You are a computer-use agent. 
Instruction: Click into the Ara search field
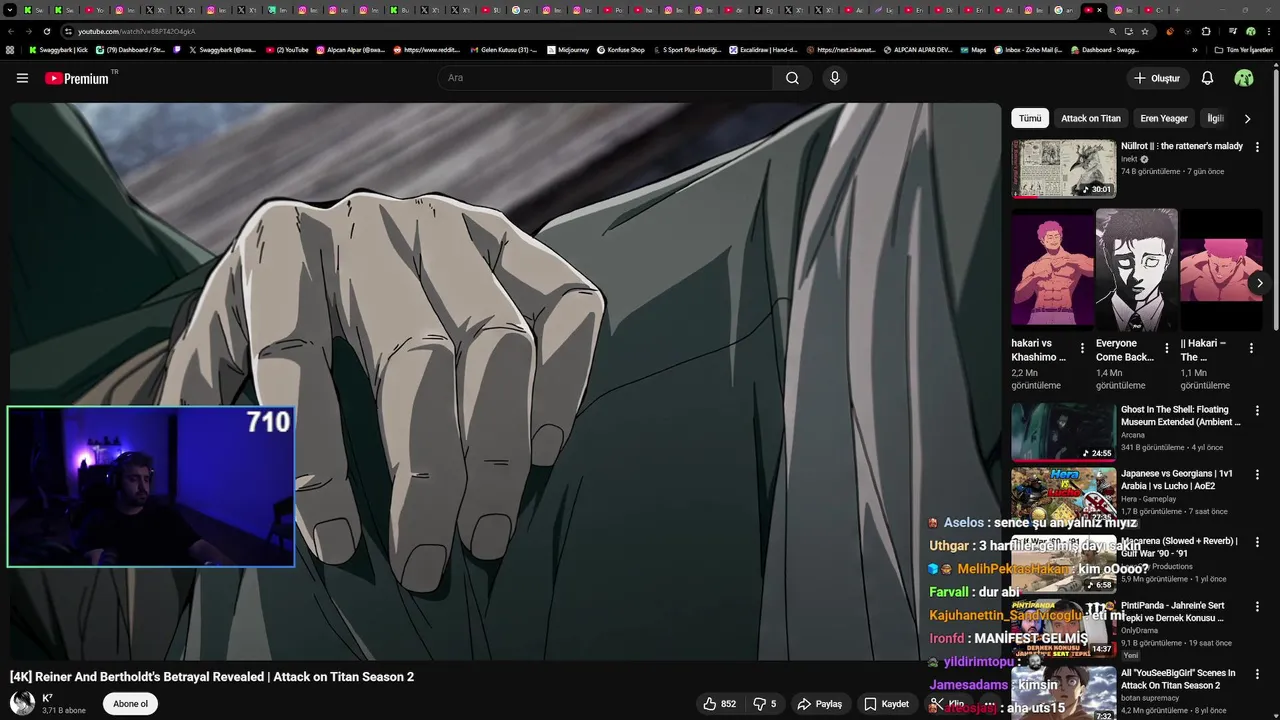605,78
